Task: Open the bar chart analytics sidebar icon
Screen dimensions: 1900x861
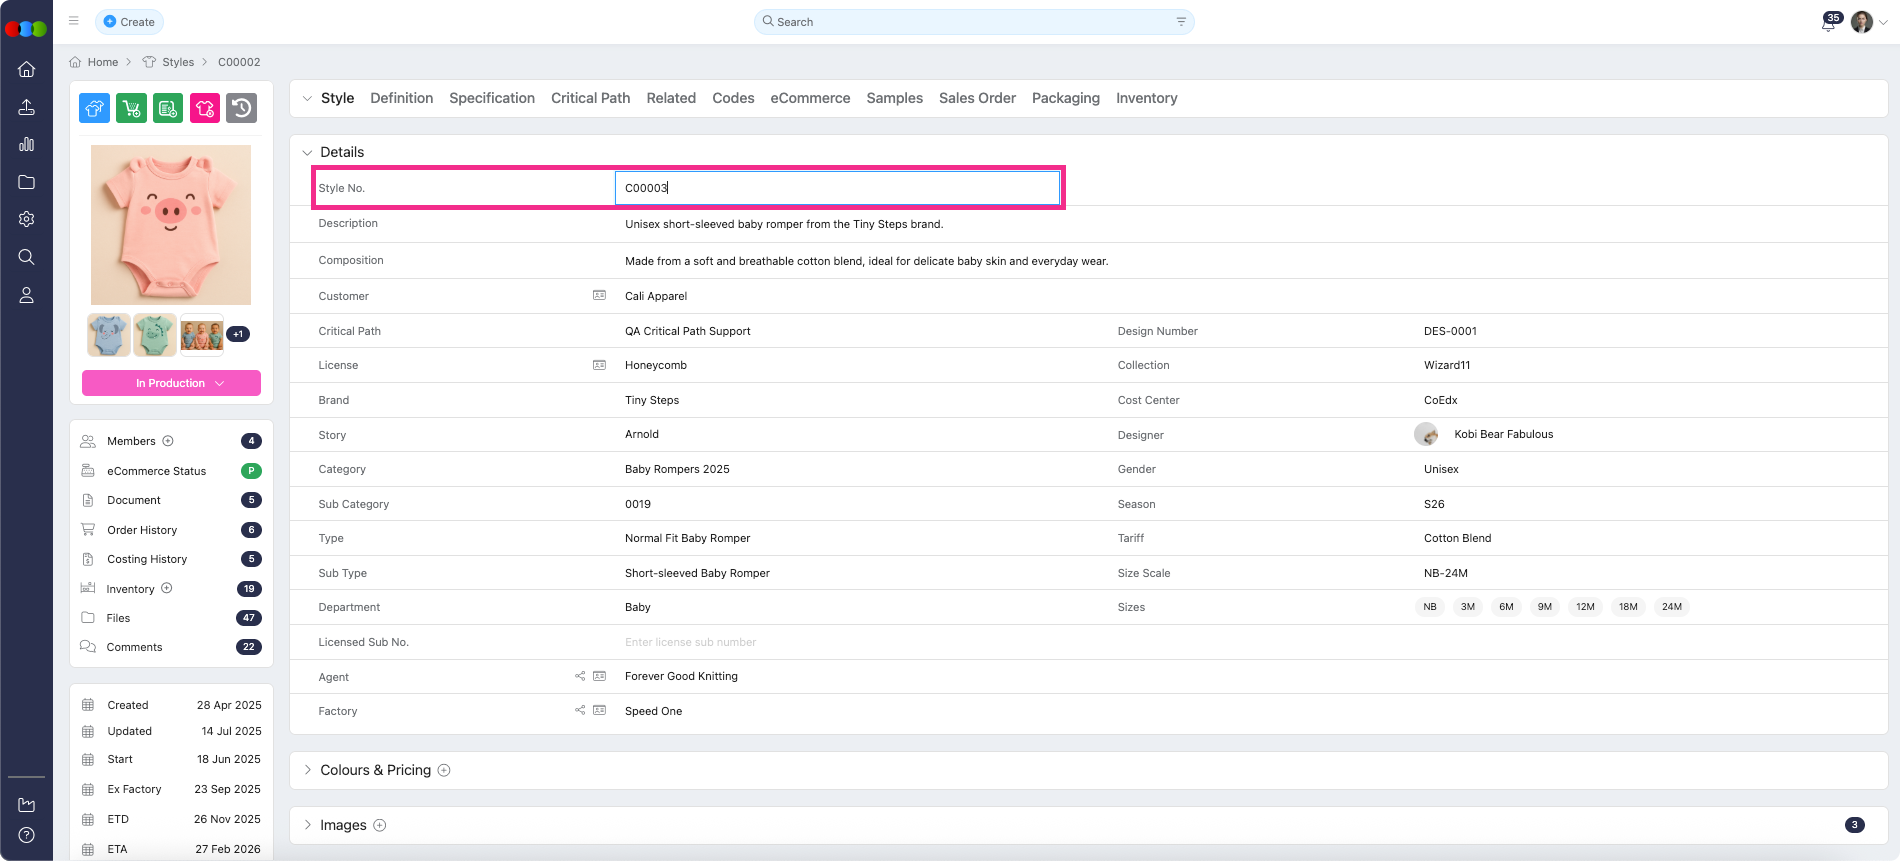Action: pos(27,144)
